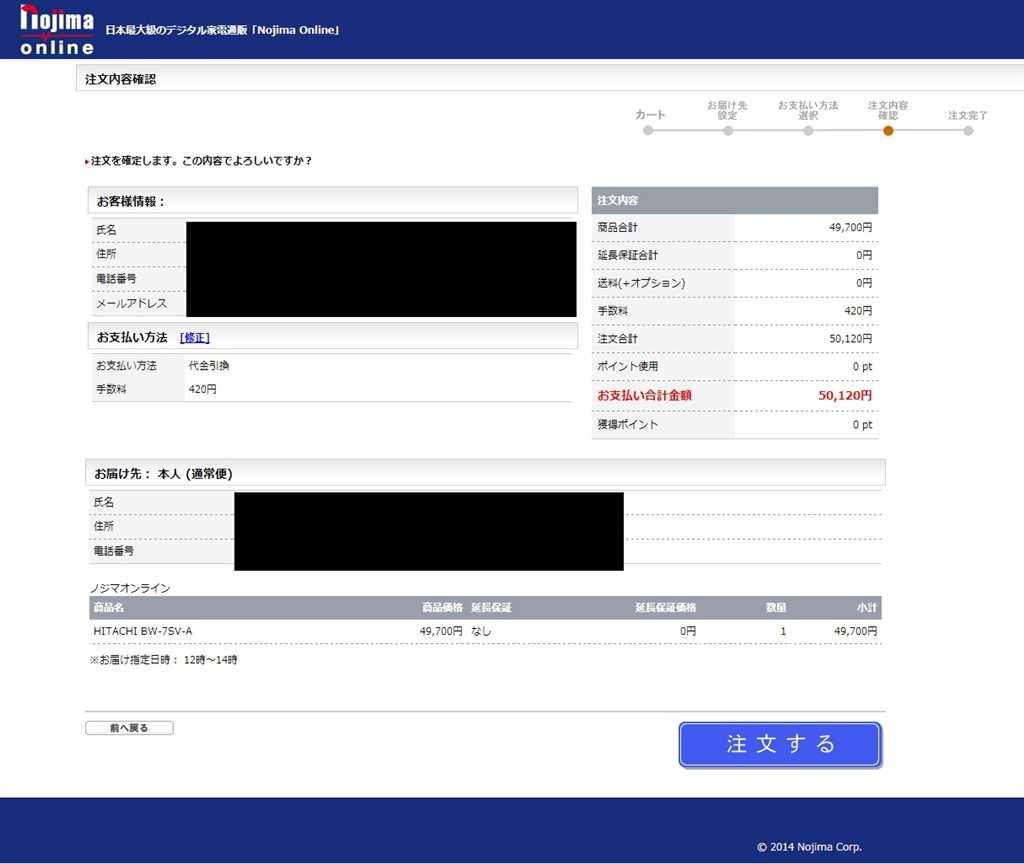Click the header tagline 日本最大級のデジタル家電通販
This screenshot has height=864, width=1024.
pyautogui.click(x=222, y=30)
